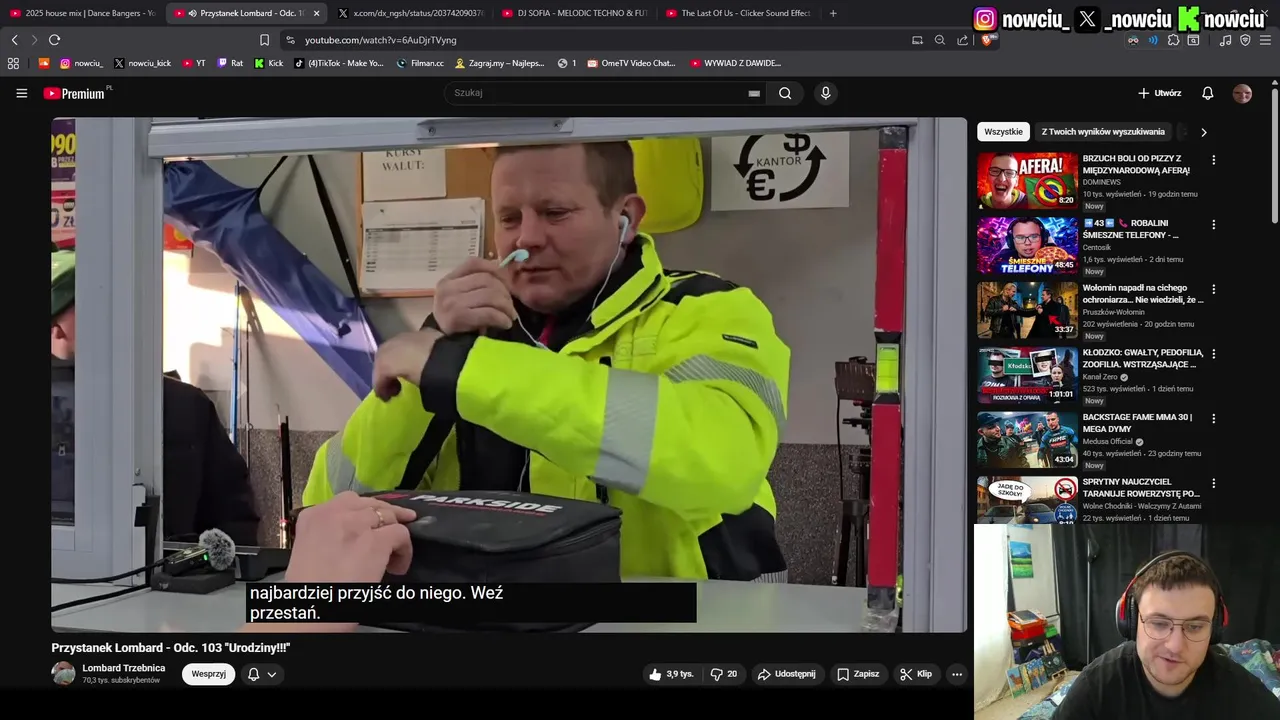1280x720 pixels.
Task: Open BACKSTAGE FAME MMA 30 thumbnail
Action: (x=1027, y=439)
